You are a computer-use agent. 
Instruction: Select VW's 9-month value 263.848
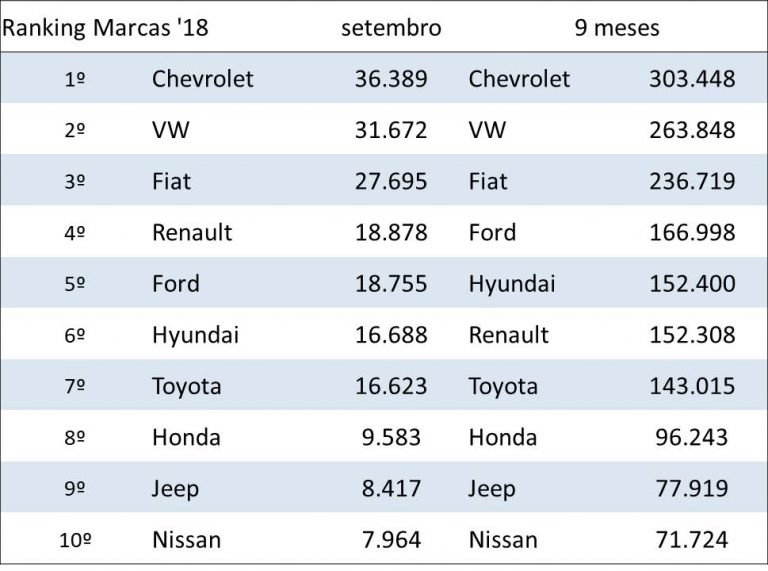(x=692, y=130)
